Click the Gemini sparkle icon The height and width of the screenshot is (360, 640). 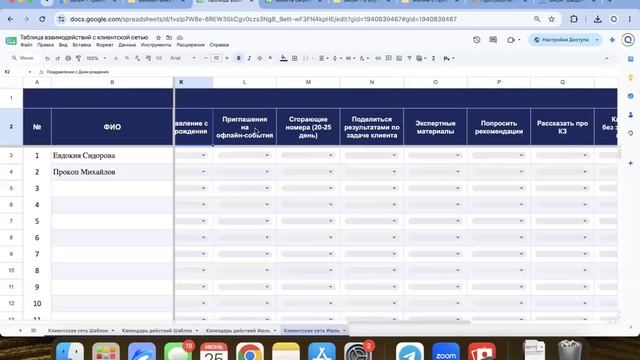(612, 40)
